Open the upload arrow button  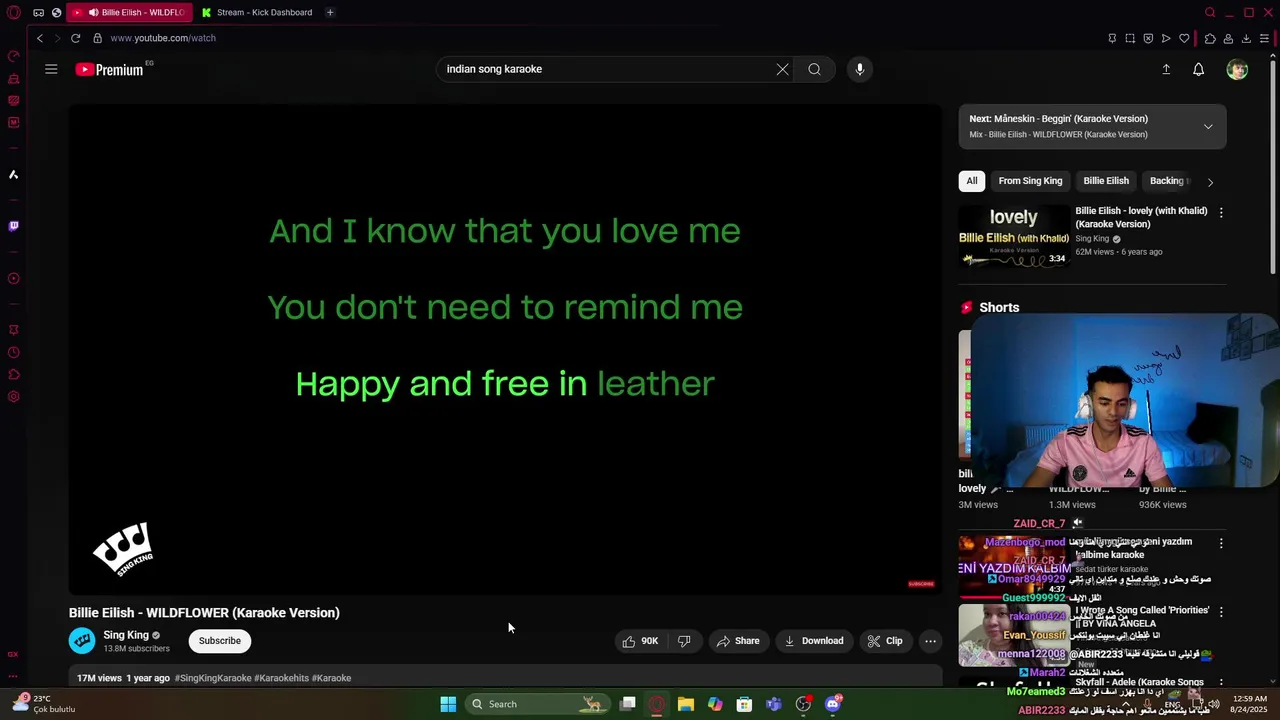pyautogui.click(x=1166, y=69)
